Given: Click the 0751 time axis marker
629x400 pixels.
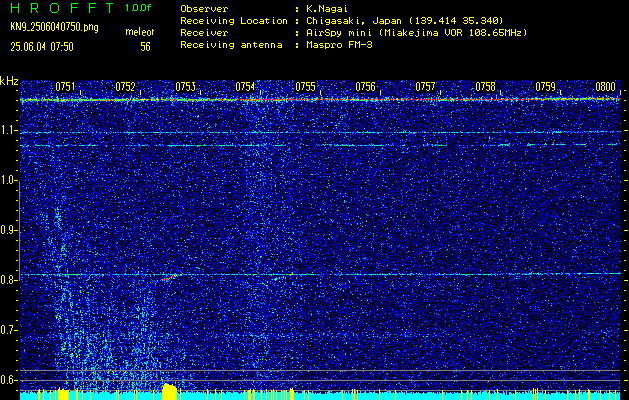Looking at the screenshot, I should (x=65, y=87).
